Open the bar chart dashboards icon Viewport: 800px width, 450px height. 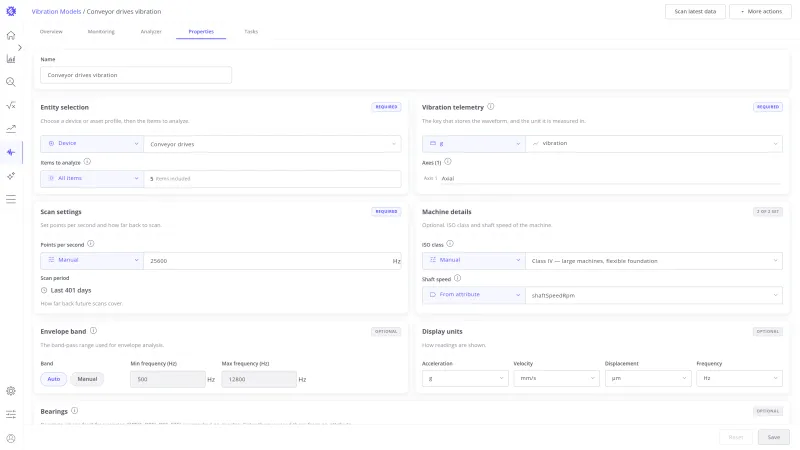pos(11,59)
